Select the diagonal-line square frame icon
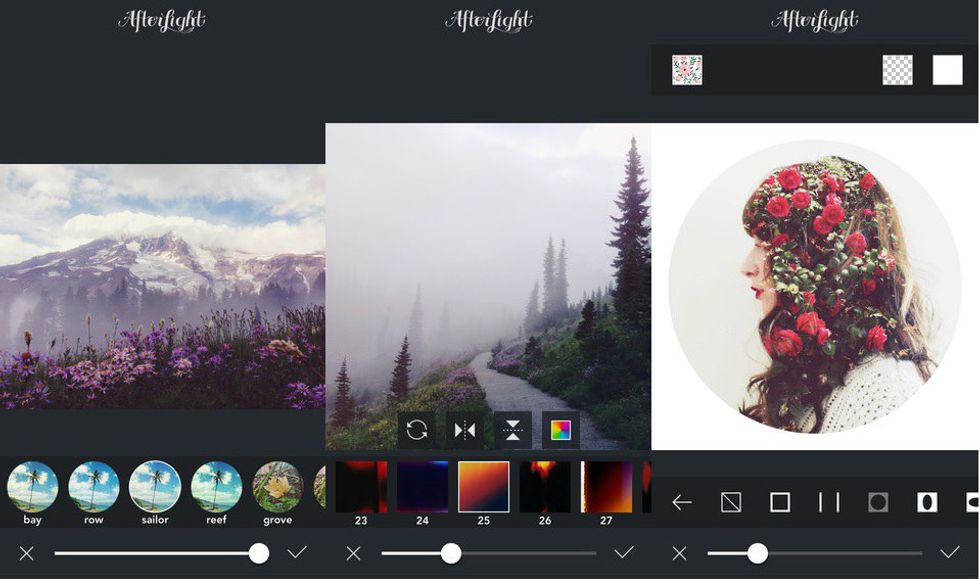Screen dimensions: 980x579 click(x=731, y=502)
